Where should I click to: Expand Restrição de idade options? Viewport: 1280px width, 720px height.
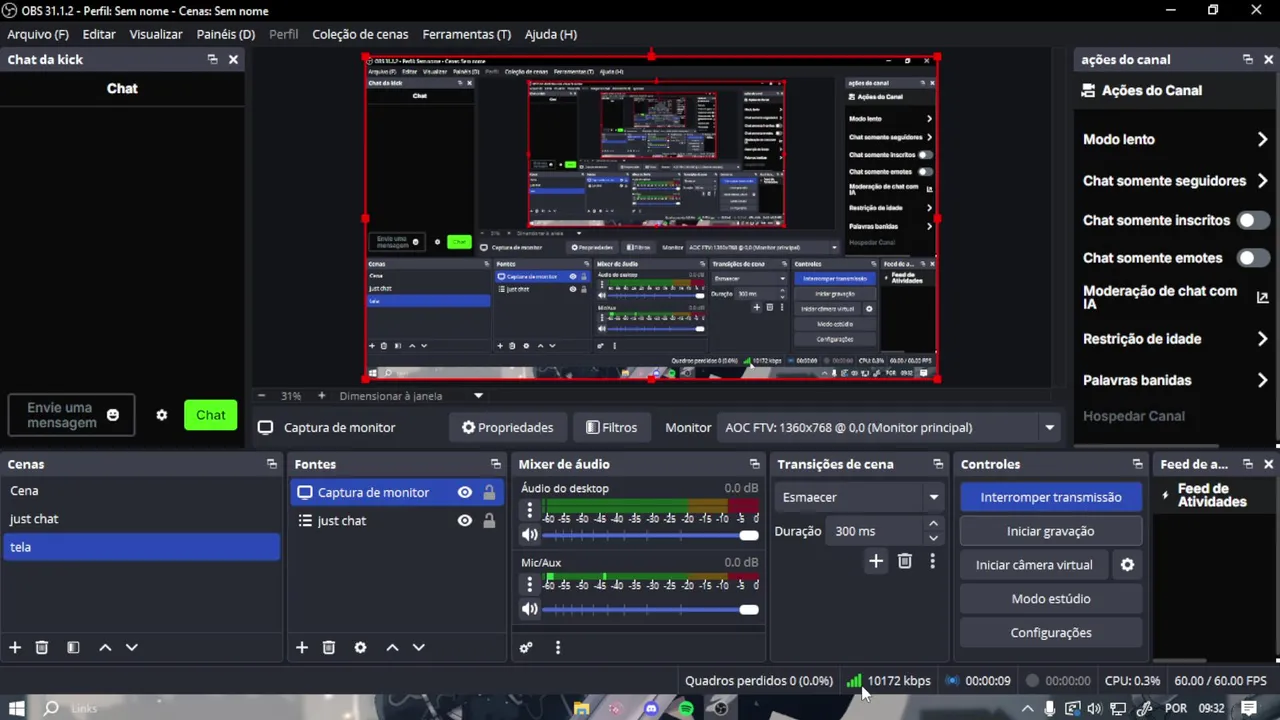(1262, 339)
